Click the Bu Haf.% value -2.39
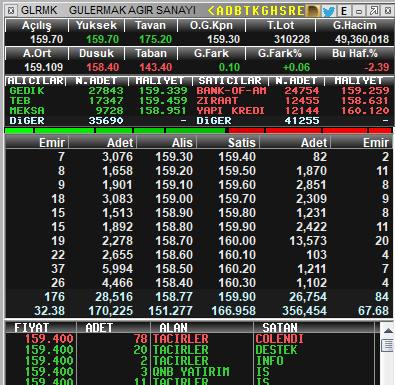Viewport: 395px width, 385px height. pyautogui.click(x=377, y=67)
